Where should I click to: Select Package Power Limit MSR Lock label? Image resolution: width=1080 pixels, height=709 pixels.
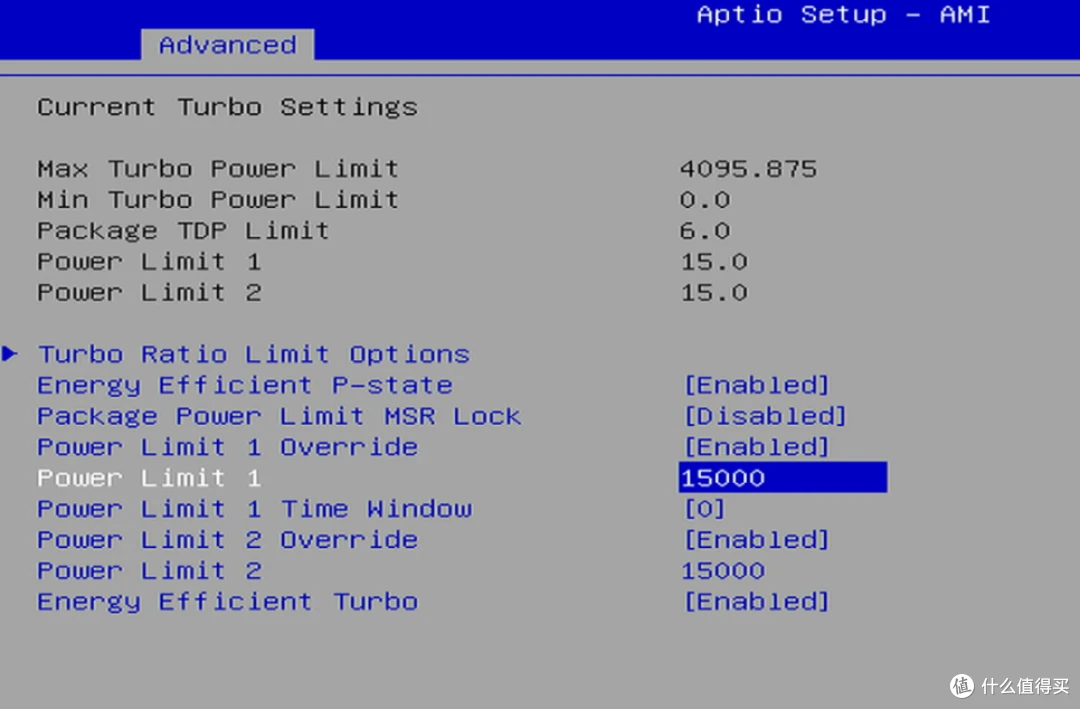(279, 416)
